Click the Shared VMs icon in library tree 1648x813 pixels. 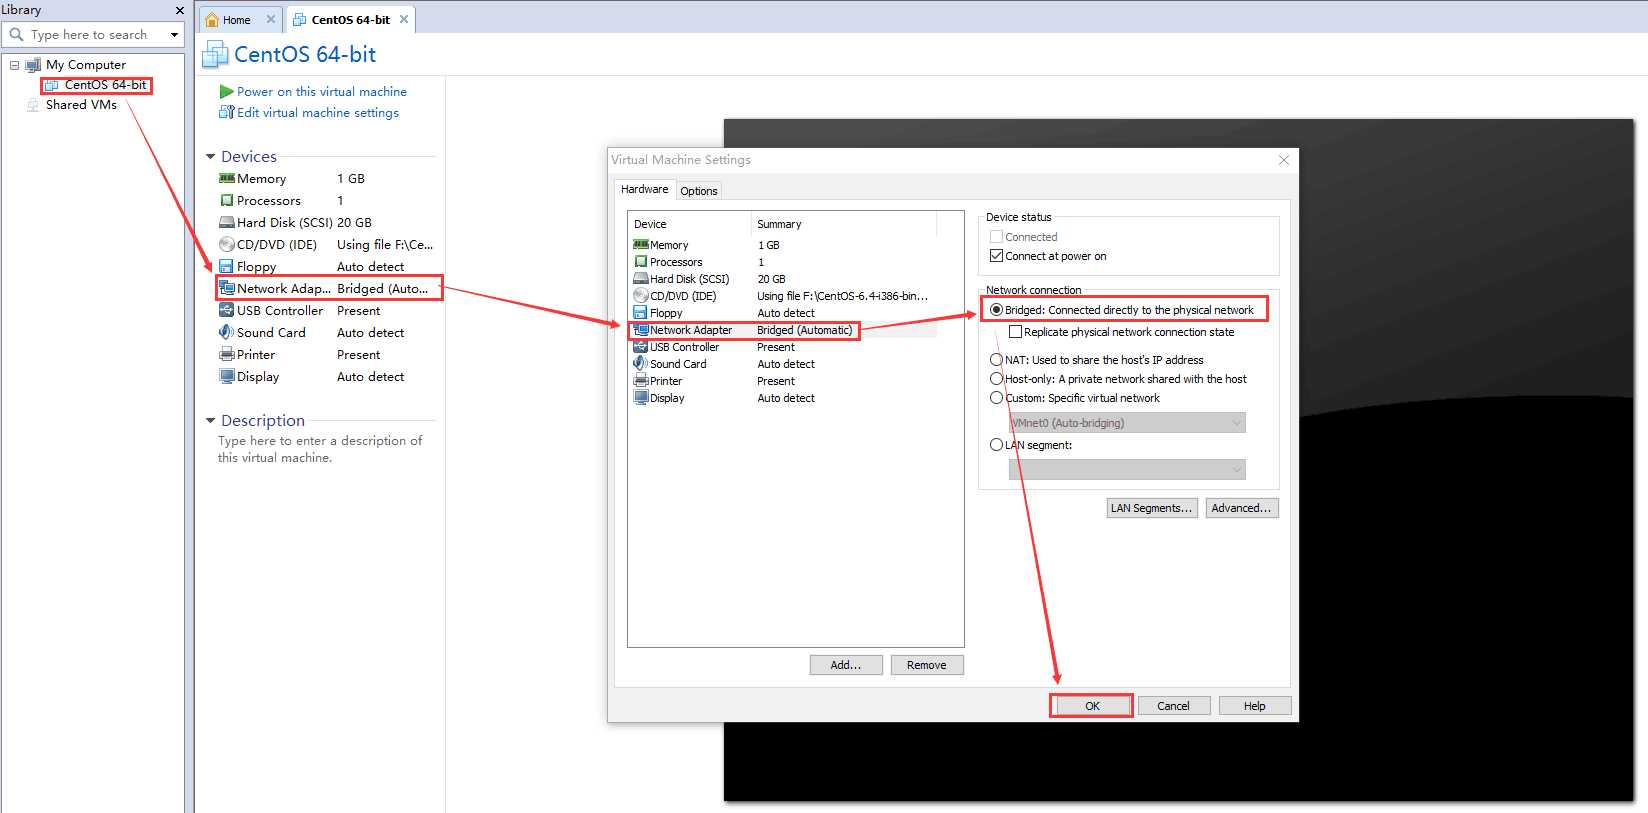click(x=33, y=105)
